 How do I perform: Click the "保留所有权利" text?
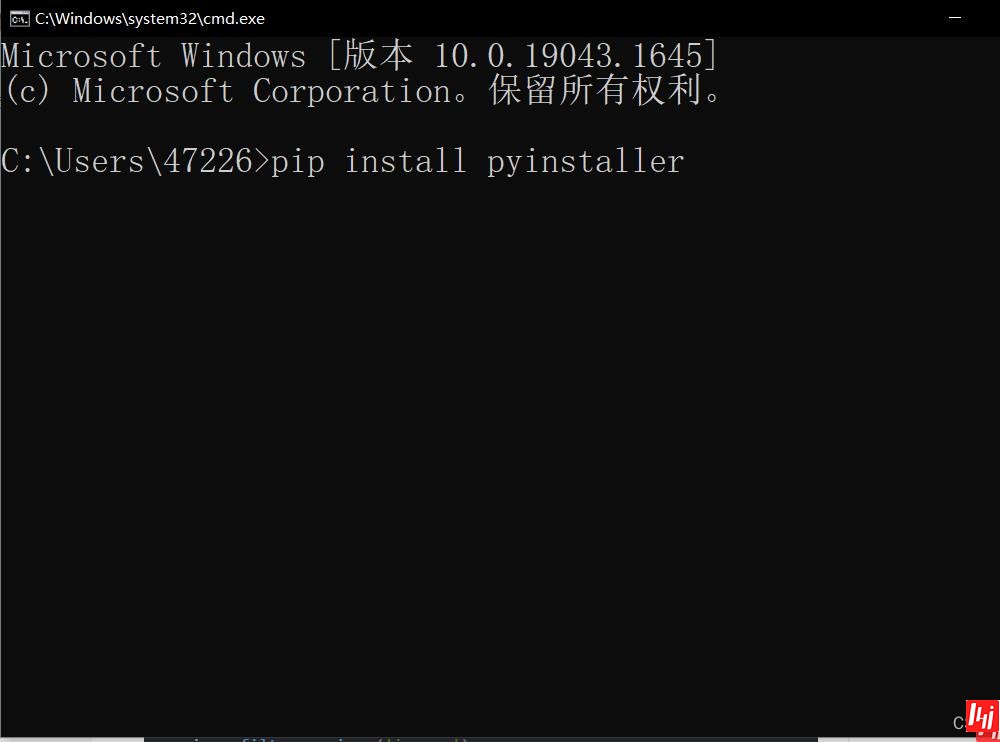(x=596, y=92)
